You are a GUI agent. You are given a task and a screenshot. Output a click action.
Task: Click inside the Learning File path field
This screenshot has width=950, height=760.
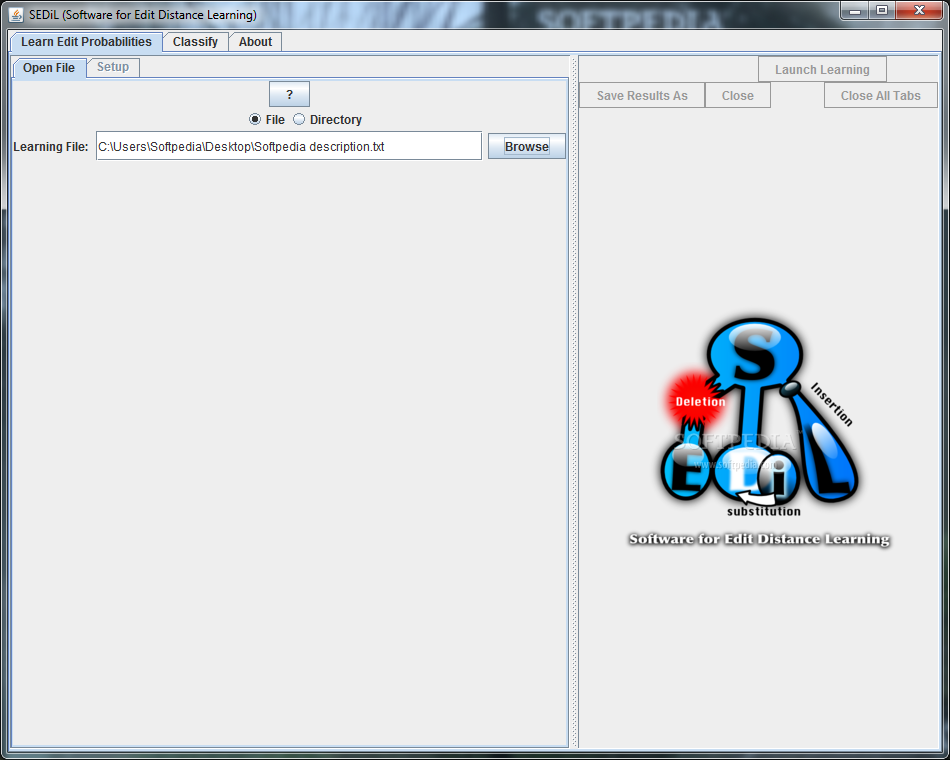[x=289, y=146]
